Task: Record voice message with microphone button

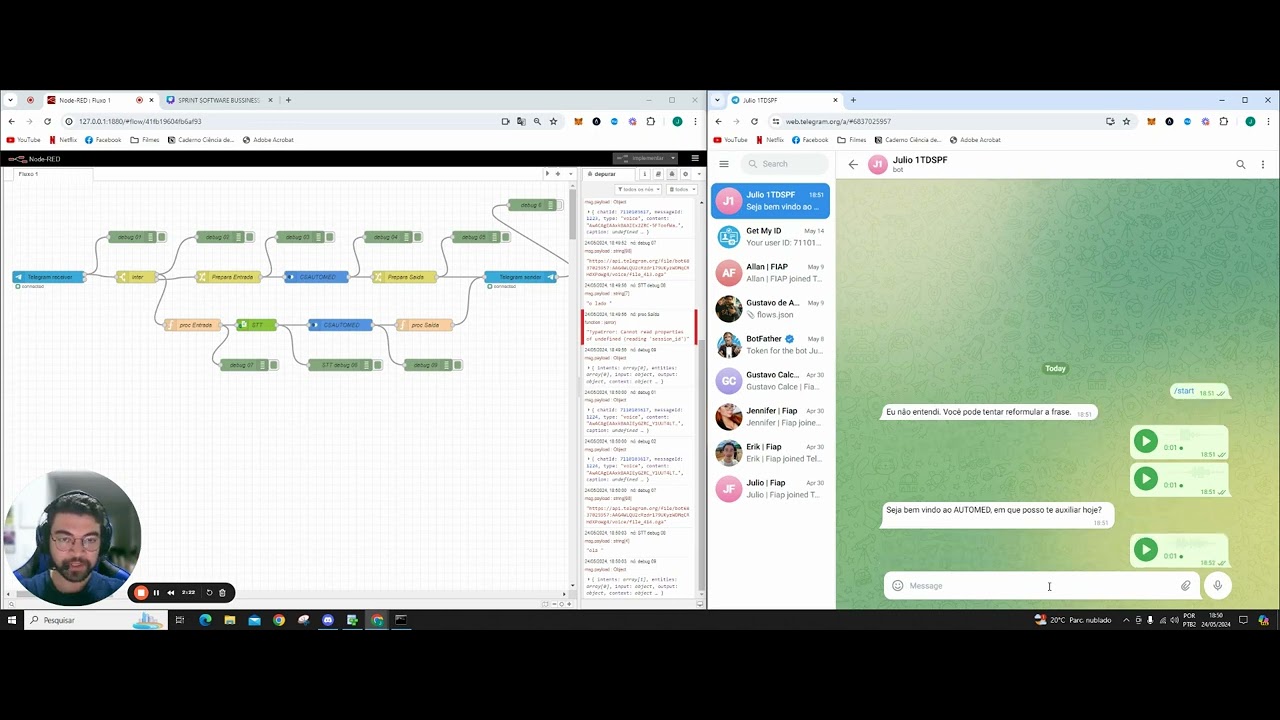Action: (1217, 586)
